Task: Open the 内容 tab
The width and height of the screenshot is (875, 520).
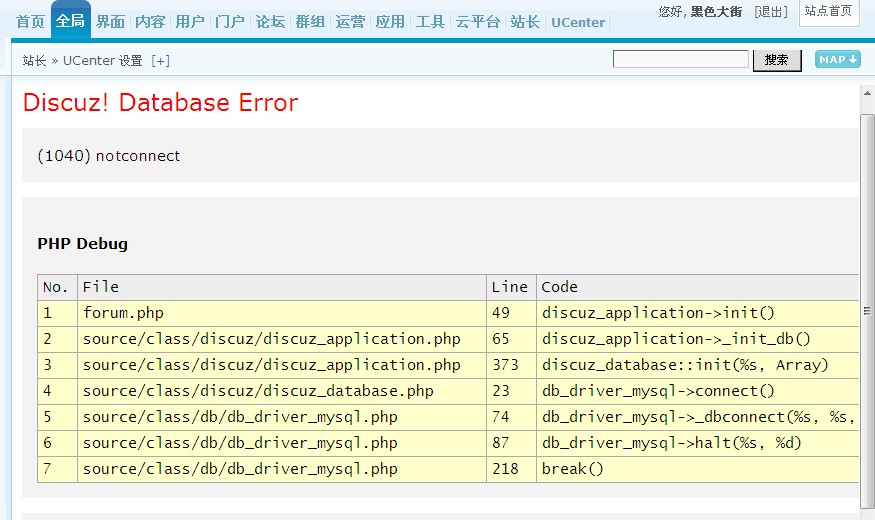Action: click(150, 22)
